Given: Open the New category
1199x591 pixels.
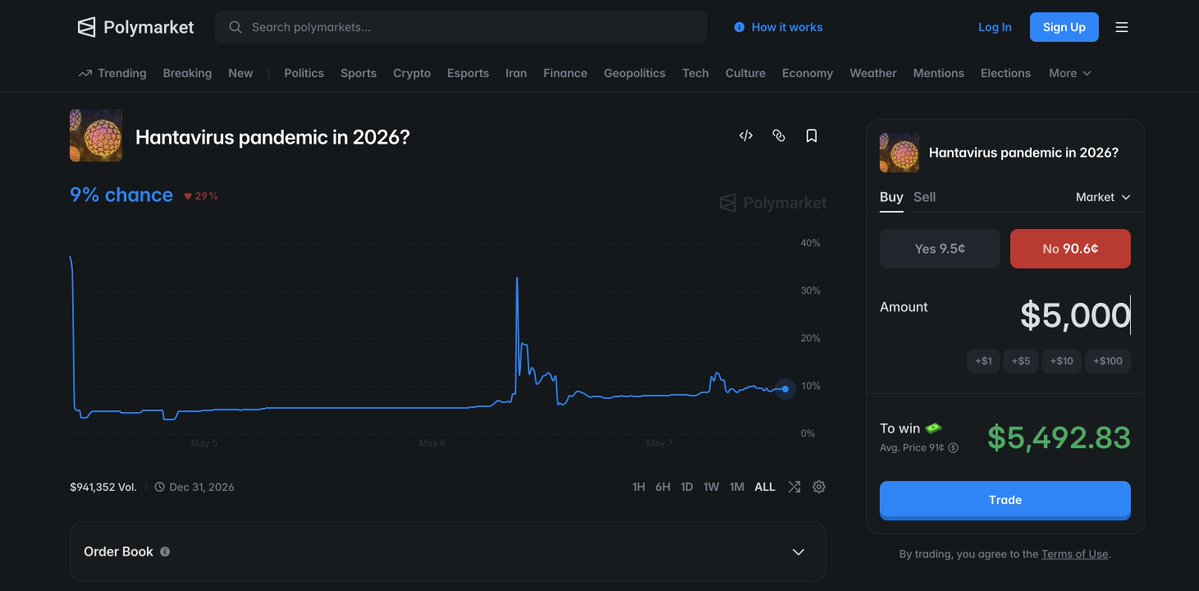Looking at the screenshot, I should [240, 73].
